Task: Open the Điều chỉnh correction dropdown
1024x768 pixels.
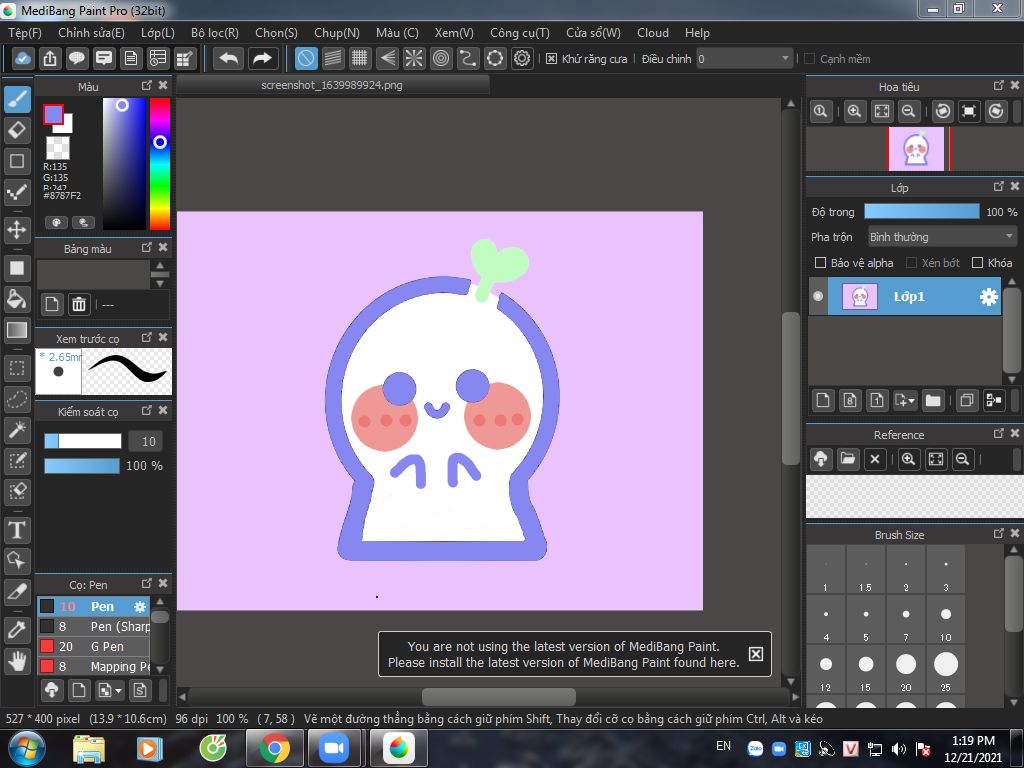Action: [744, 59]
